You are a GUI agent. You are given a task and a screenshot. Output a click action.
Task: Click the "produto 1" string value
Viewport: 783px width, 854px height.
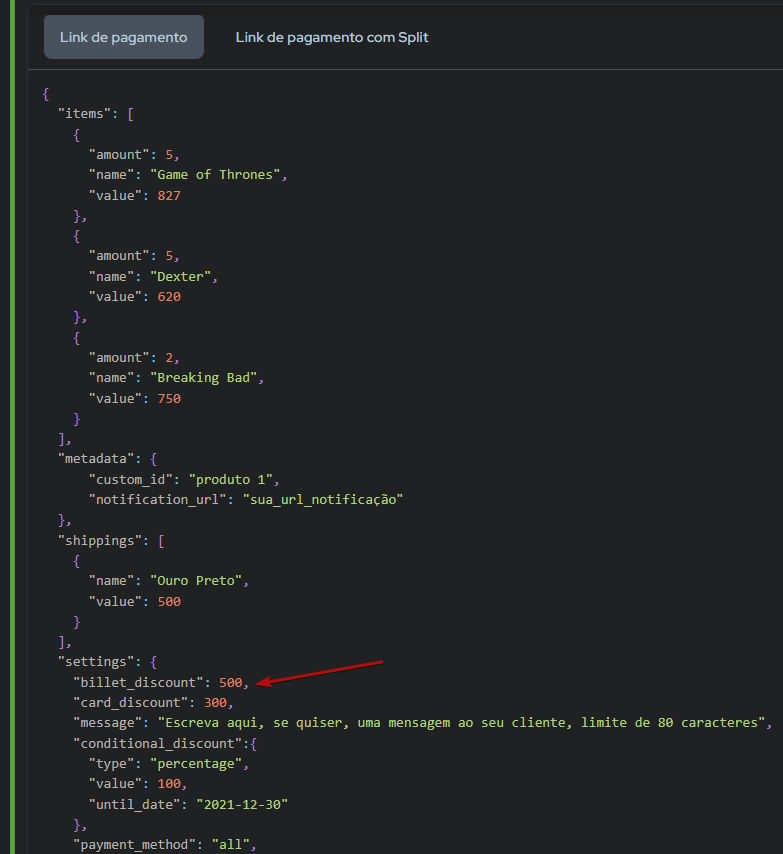[x=230, y=480]
